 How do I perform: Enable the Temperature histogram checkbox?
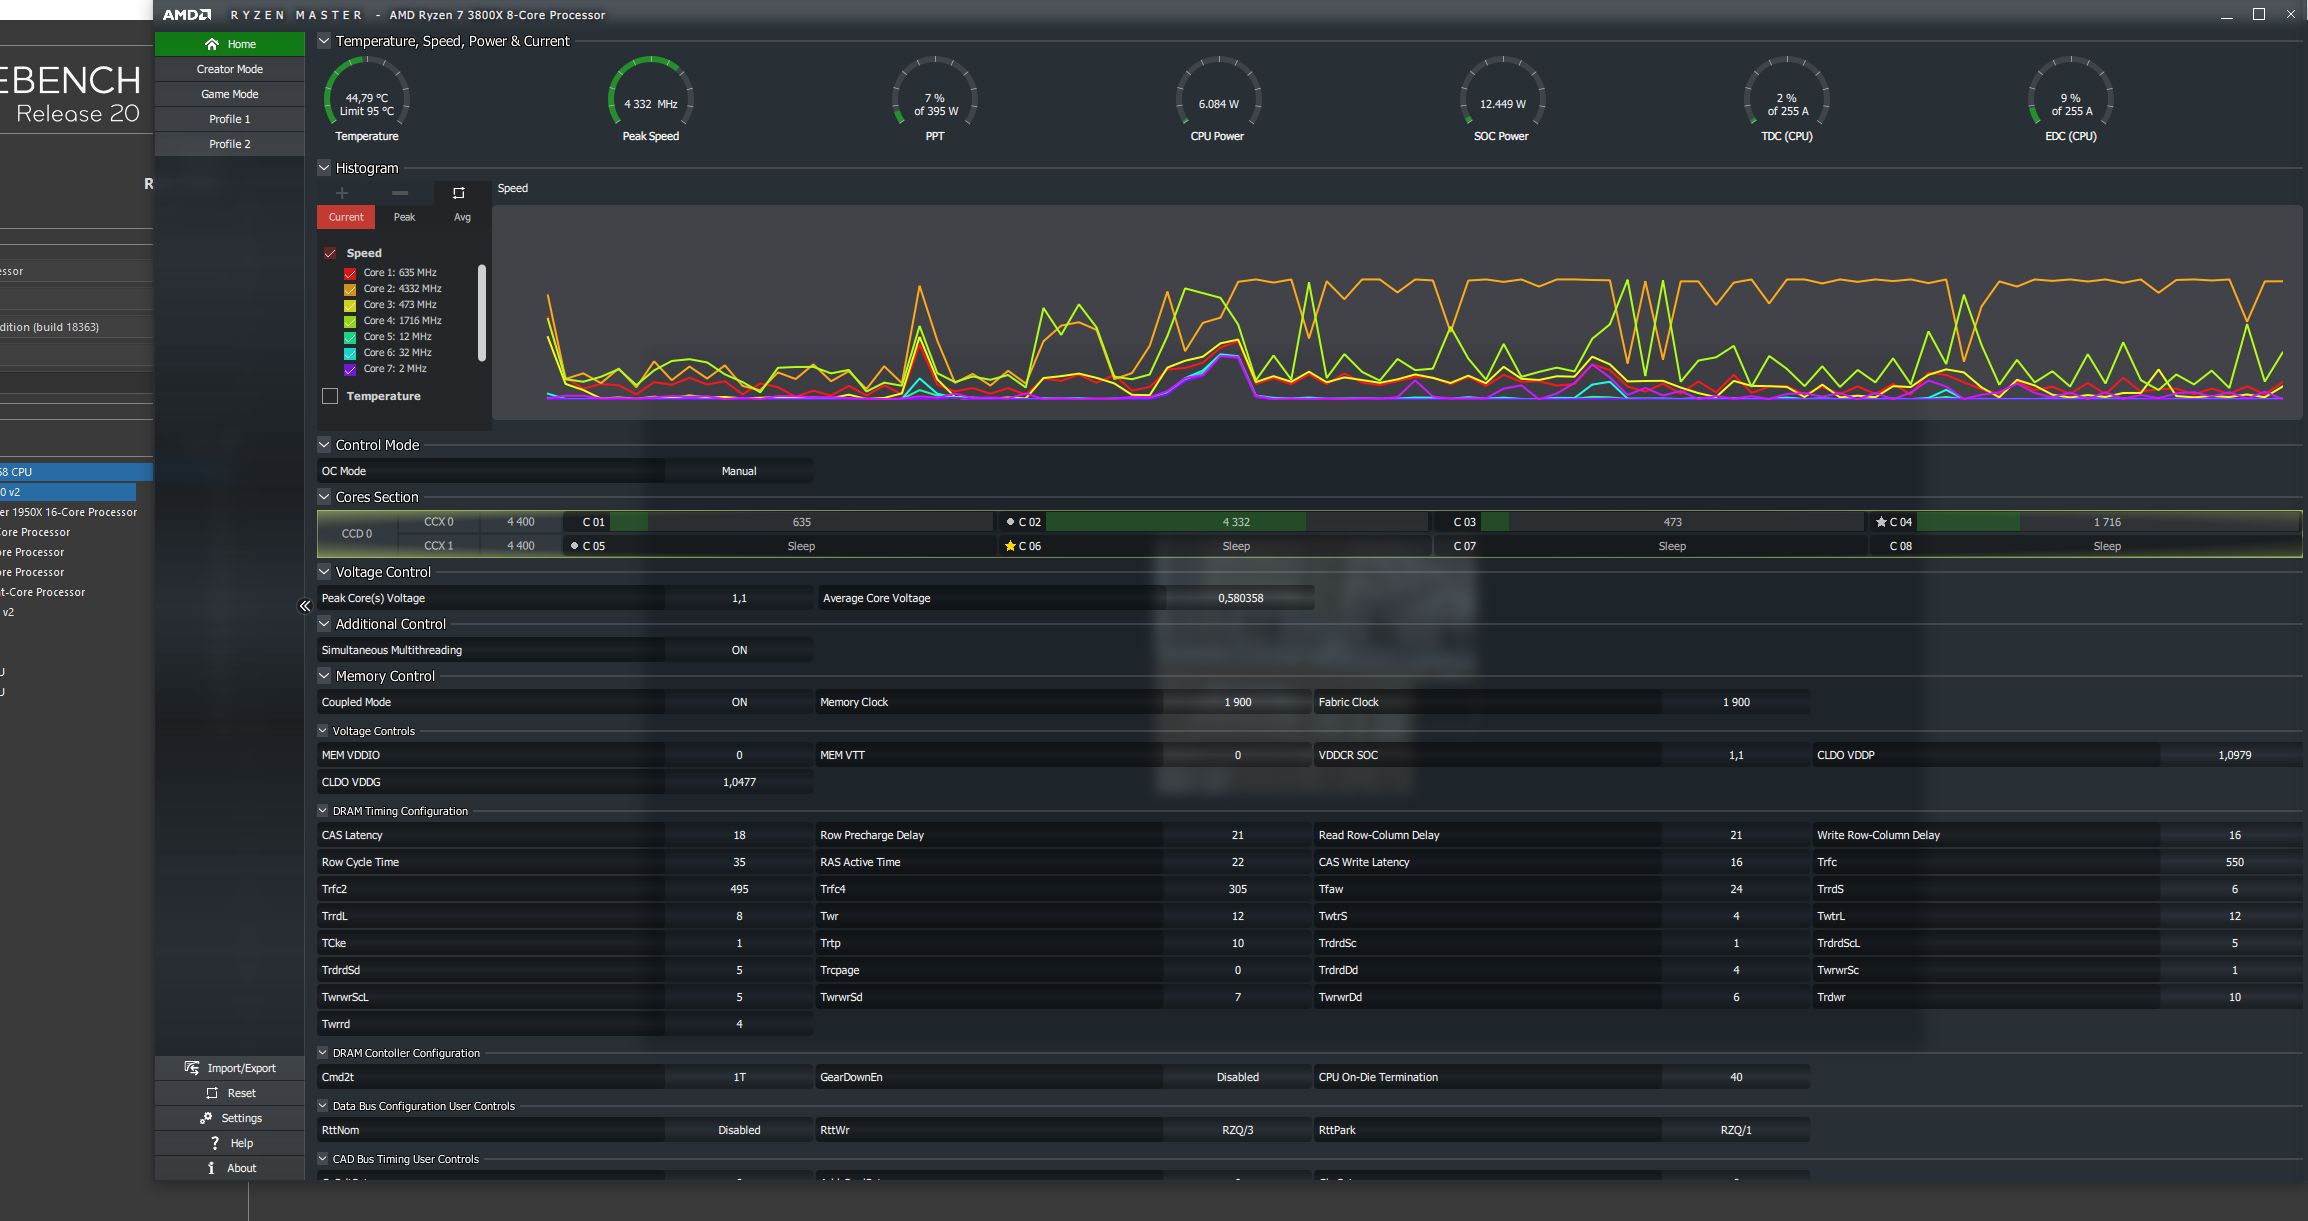coord(330,396)
